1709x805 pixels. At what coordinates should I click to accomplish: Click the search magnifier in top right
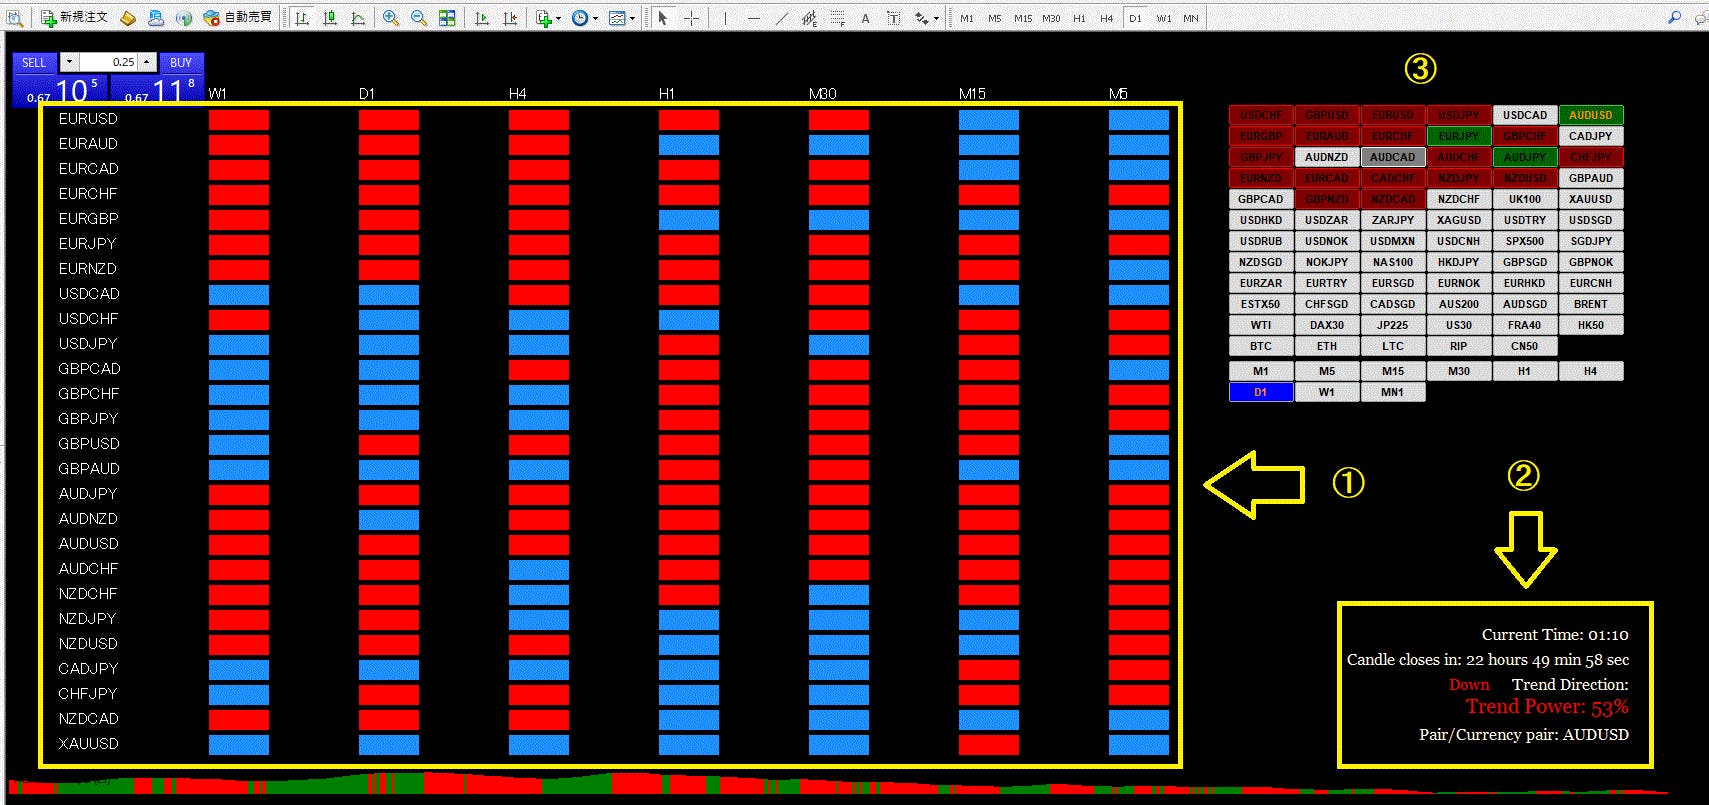pos(1674,17)
